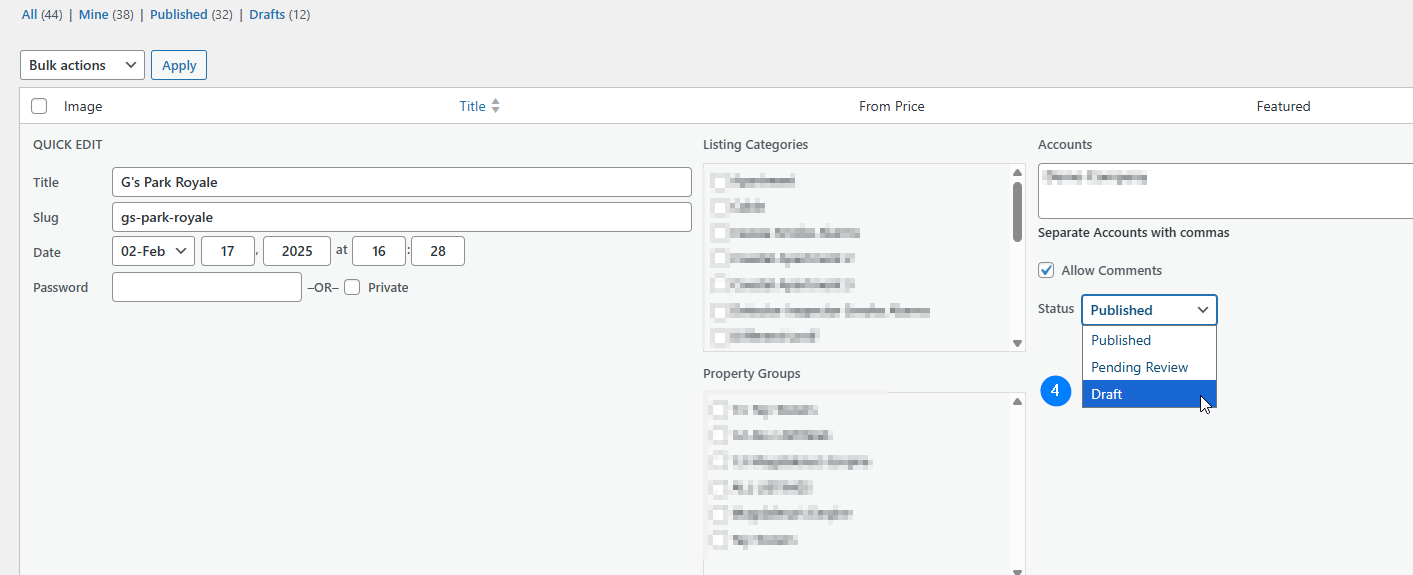This screenshot has height=575, width=1413.
Task: Toggle the select-all checkbox in table header
Action: 39,106
